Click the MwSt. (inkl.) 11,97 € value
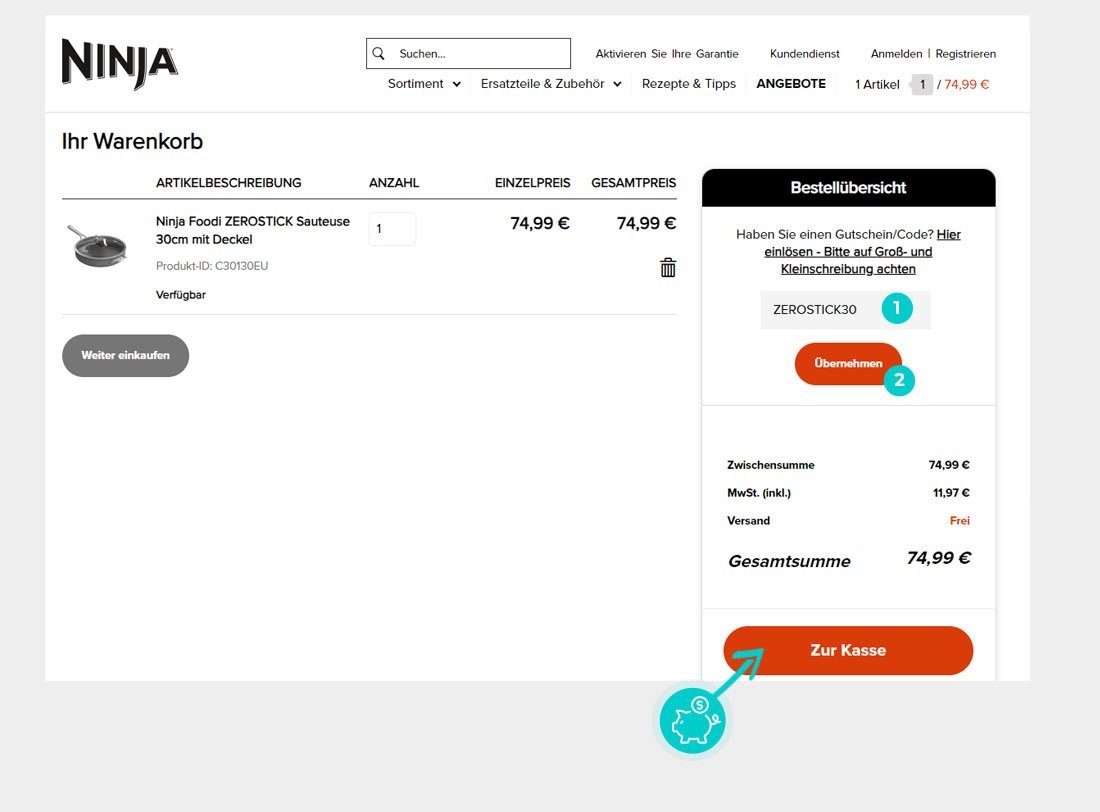 click(951, 493)
